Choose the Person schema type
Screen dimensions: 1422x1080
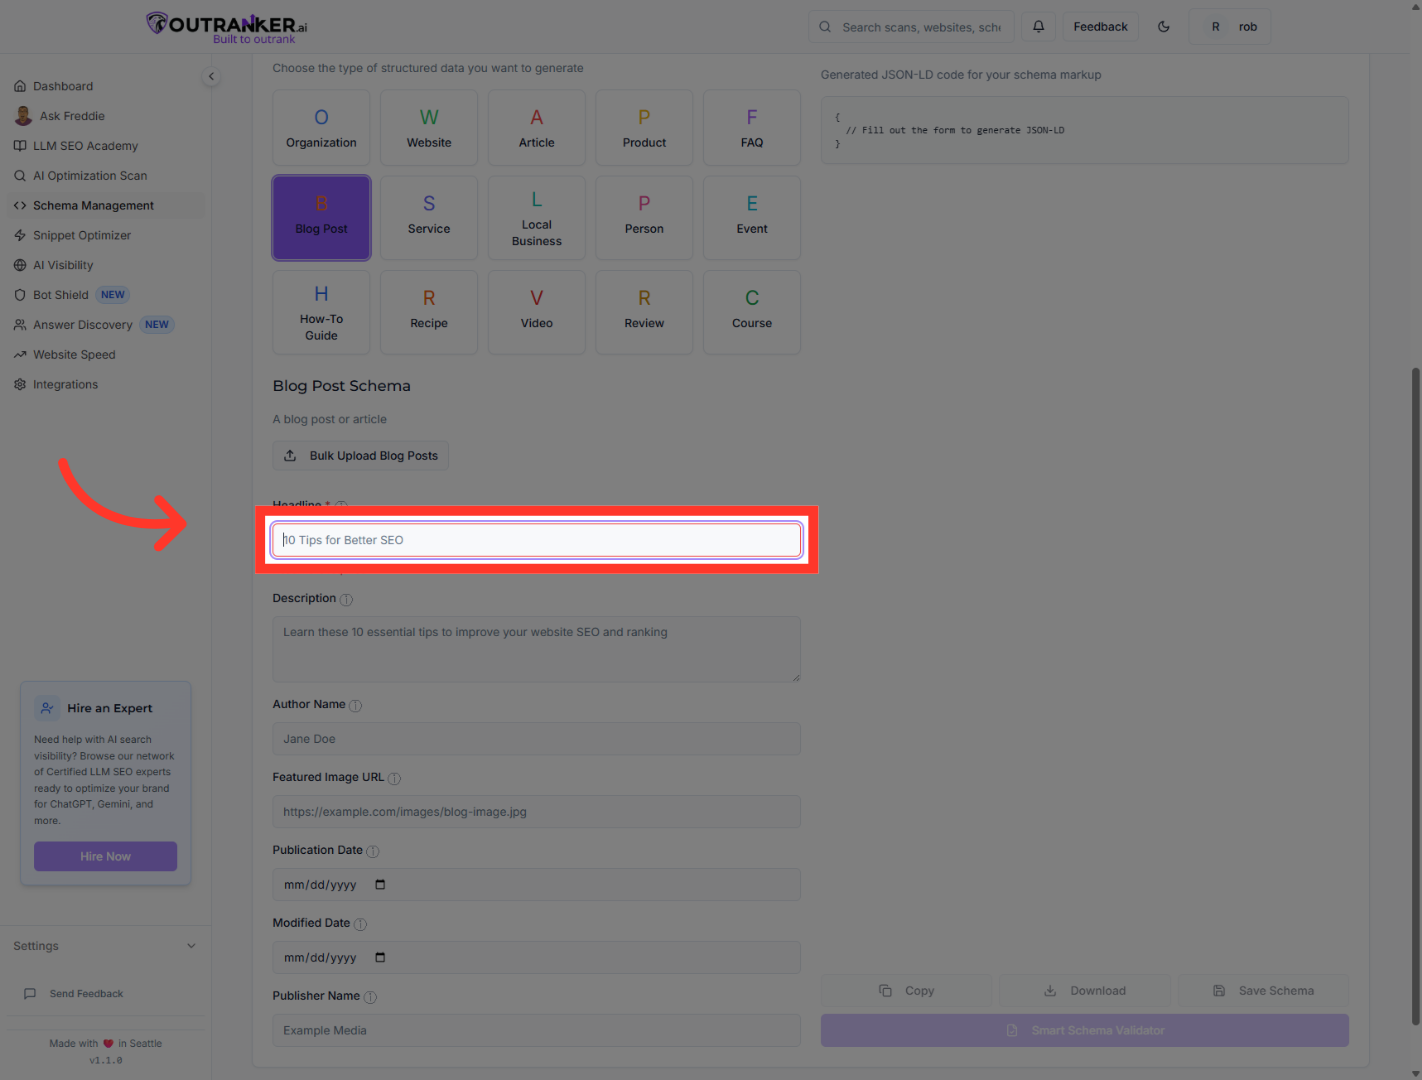644,218
